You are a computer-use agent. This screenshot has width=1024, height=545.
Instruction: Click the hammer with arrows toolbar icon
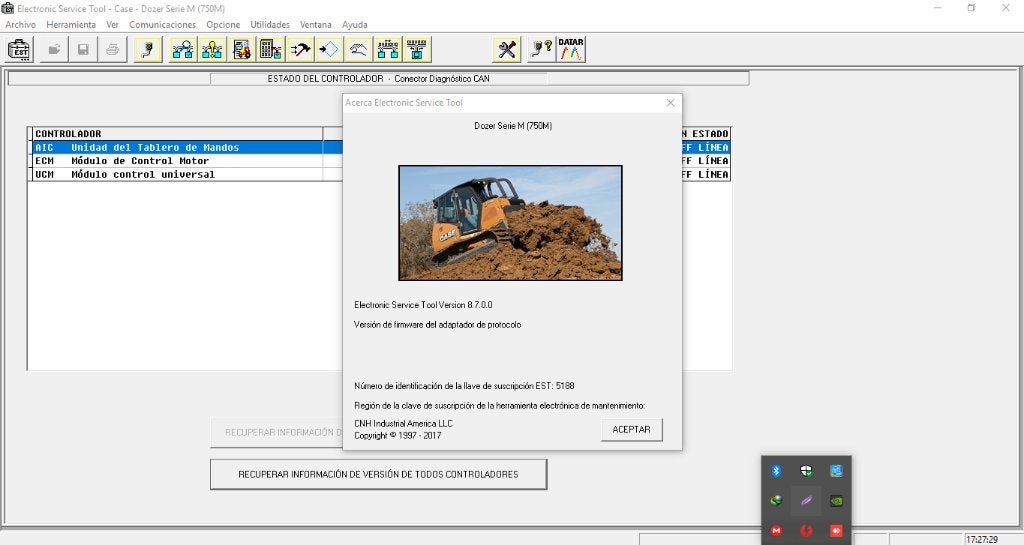(300, 50)
